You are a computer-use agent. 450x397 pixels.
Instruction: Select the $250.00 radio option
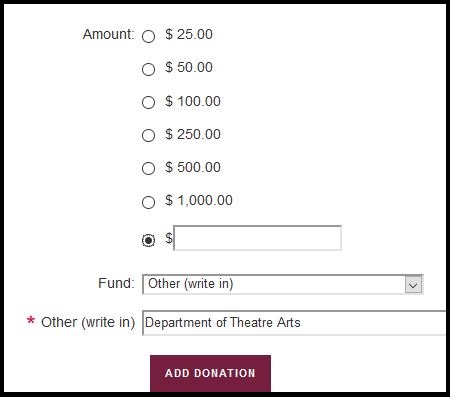148,135
